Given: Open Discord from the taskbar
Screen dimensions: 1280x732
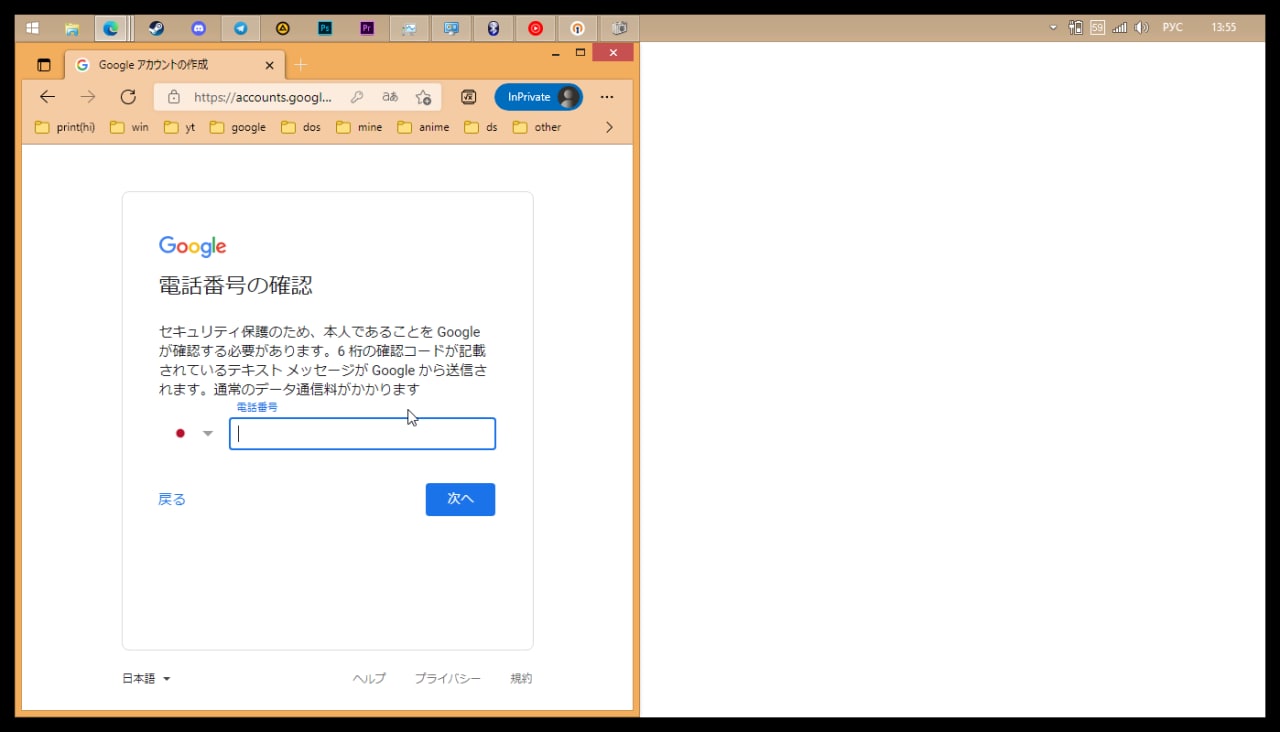Looking at the screenshot, I should (198, 28).
